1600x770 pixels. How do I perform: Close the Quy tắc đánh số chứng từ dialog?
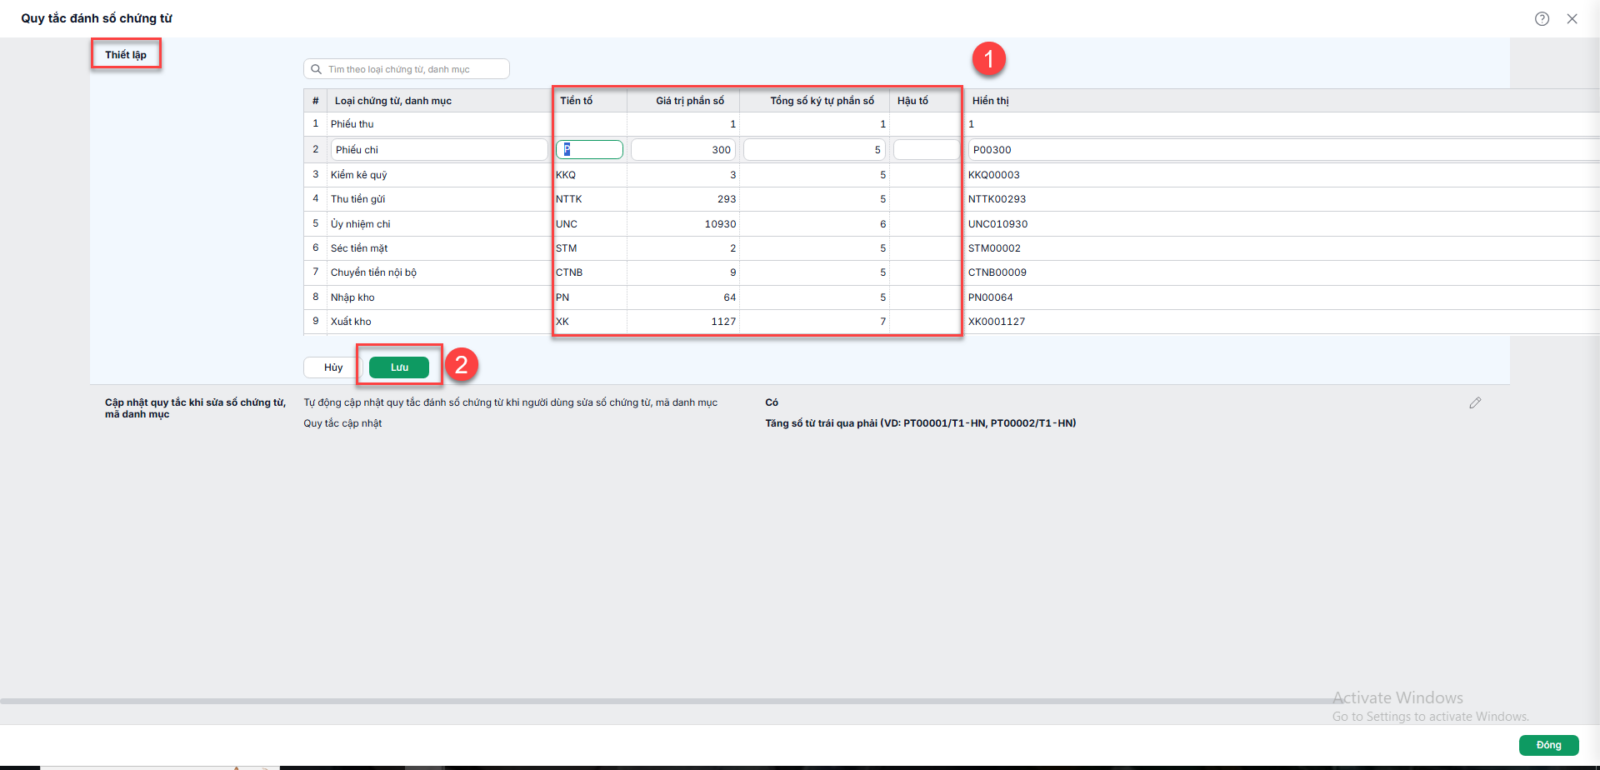[1572, 19]
